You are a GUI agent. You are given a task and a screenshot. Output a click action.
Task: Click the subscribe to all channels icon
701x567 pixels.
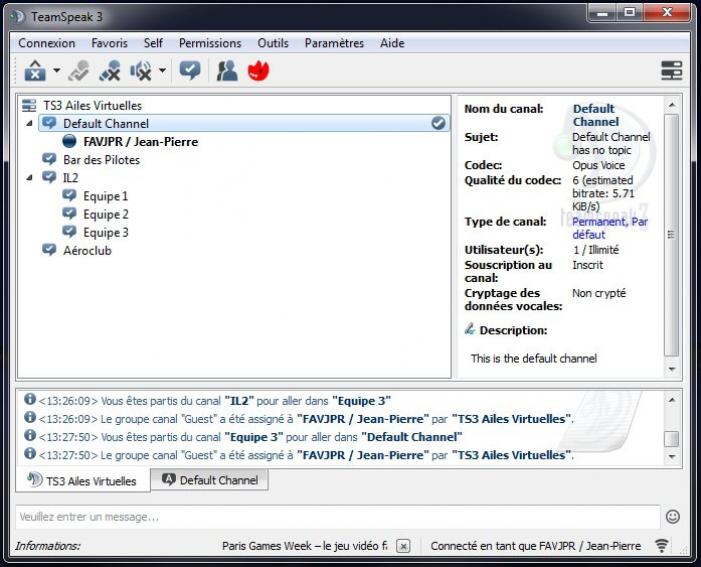(x=190, y=71)
